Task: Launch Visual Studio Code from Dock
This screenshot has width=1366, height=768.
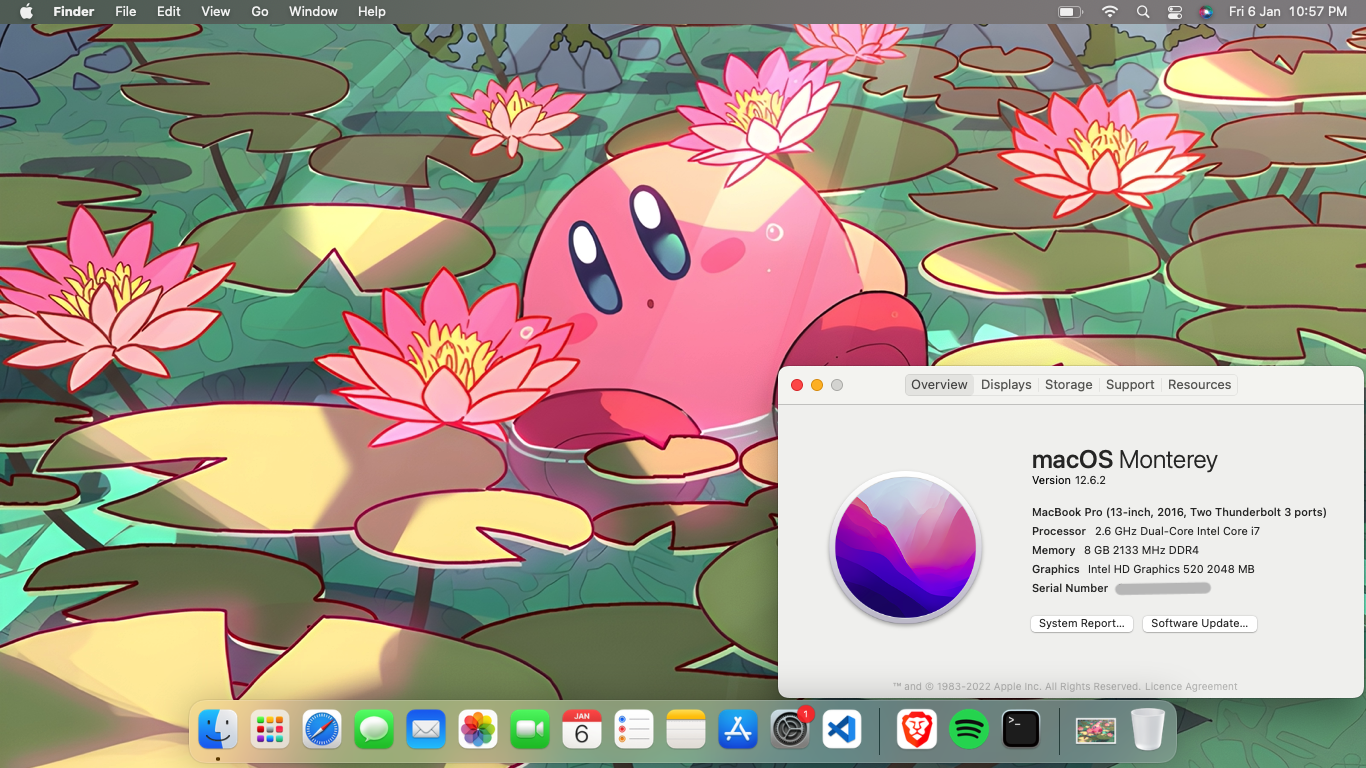Action: (x=842, y=729)
